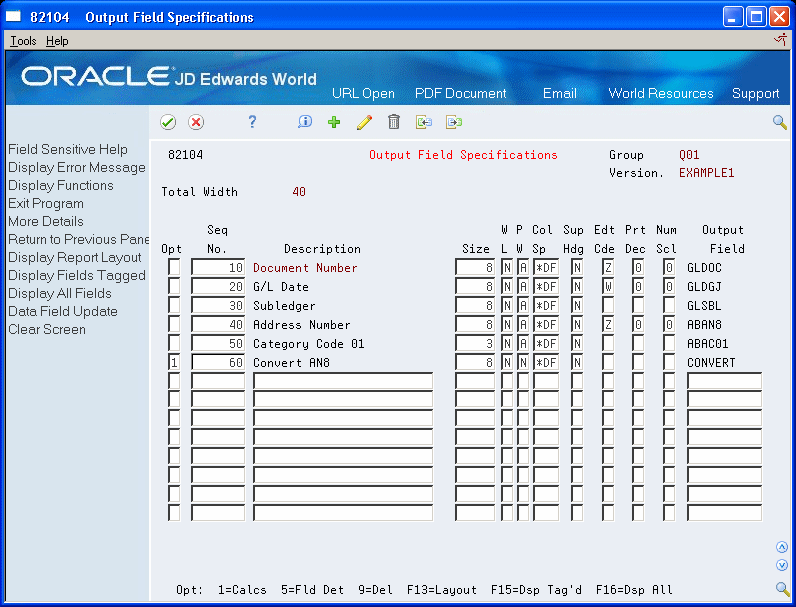Click the green checkmark OK icon
Viewport: 796px width, 607px height.
coord(168,122)
